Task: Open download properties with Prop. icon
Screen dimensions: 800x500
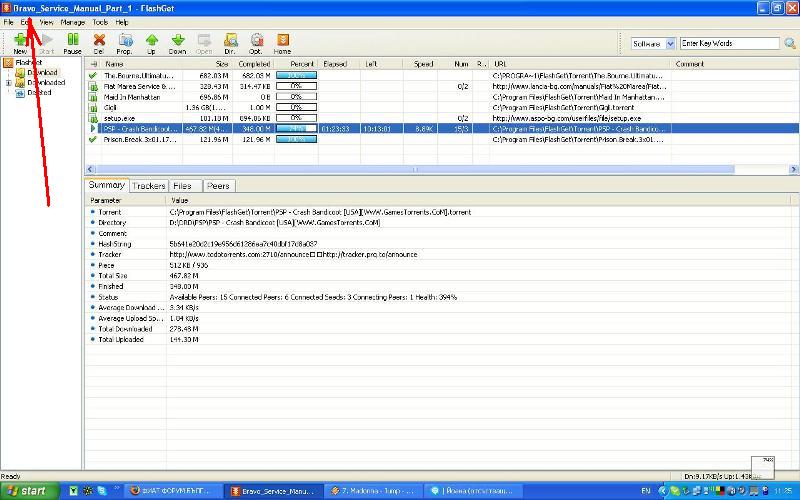Action: 124,42
